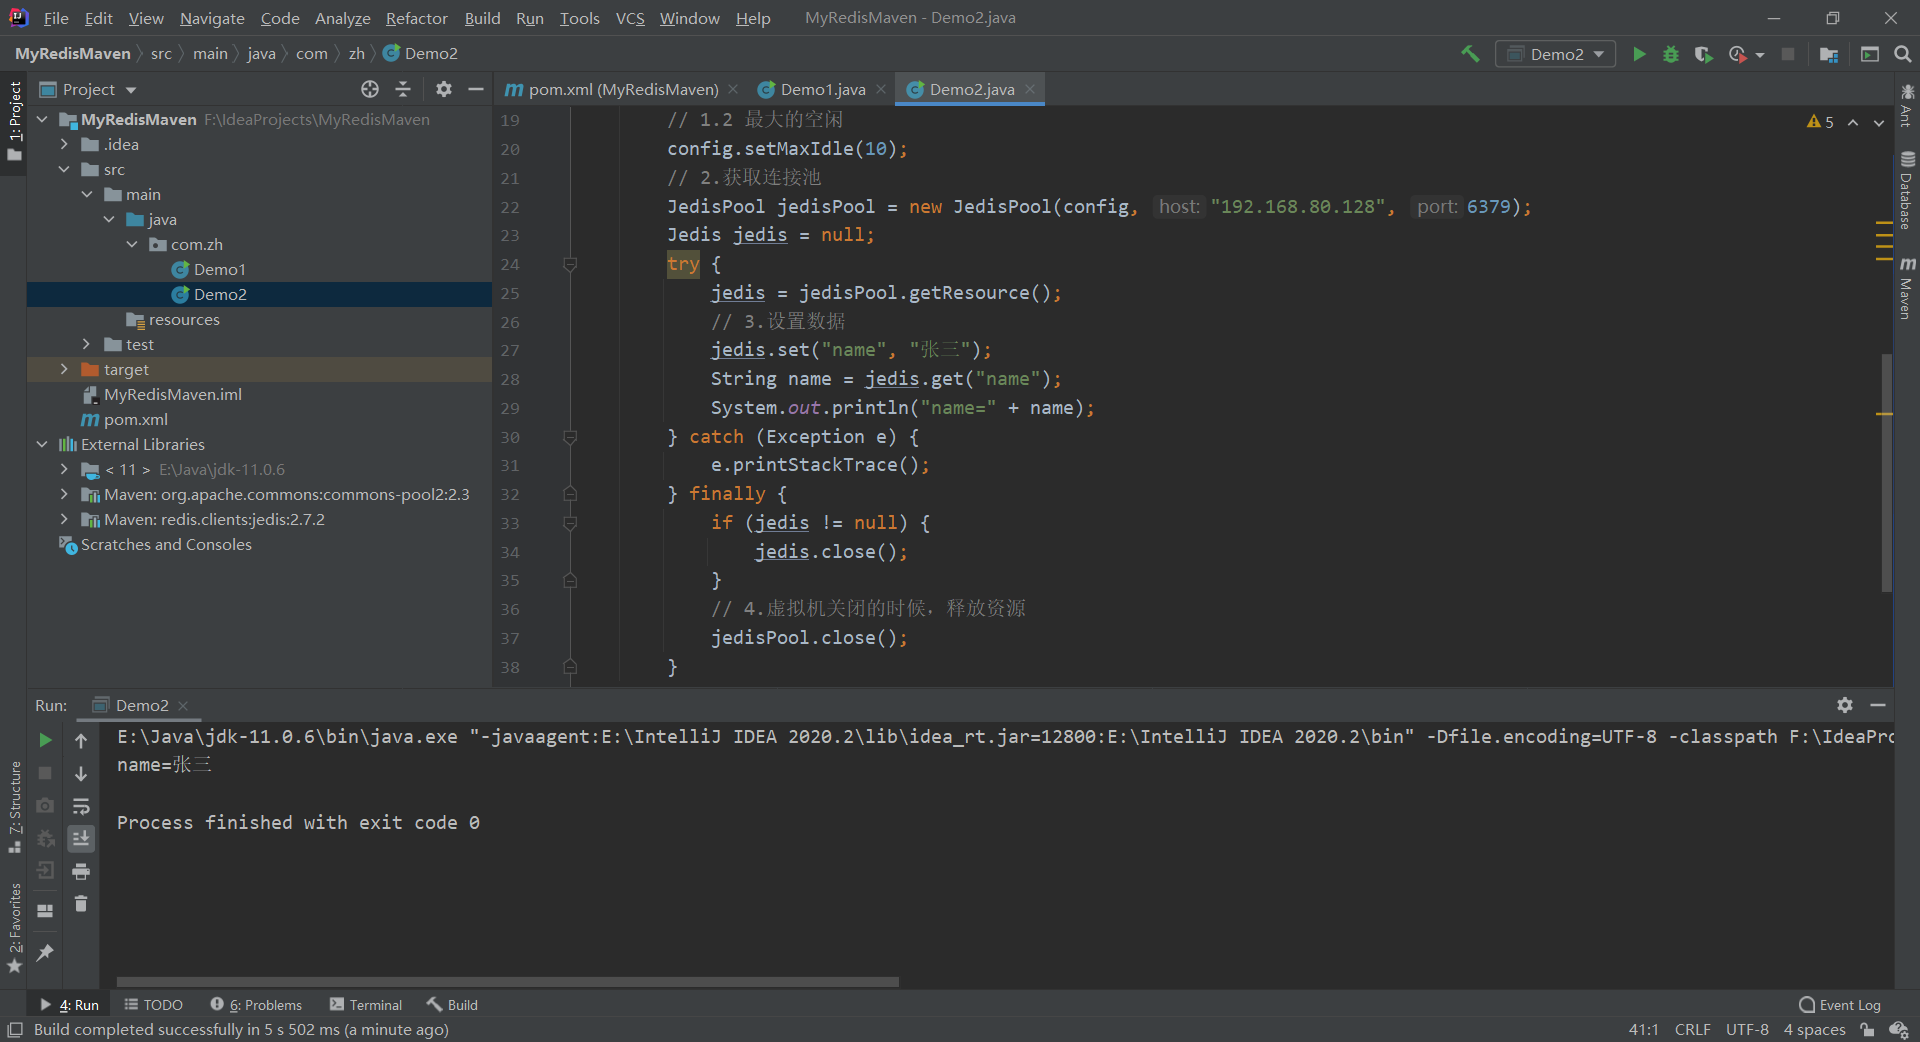Run Demo2 with coverage icon
The width and height of the screenshot is (1920, 1042).
pyautogui.click(x=1704, y=54)
